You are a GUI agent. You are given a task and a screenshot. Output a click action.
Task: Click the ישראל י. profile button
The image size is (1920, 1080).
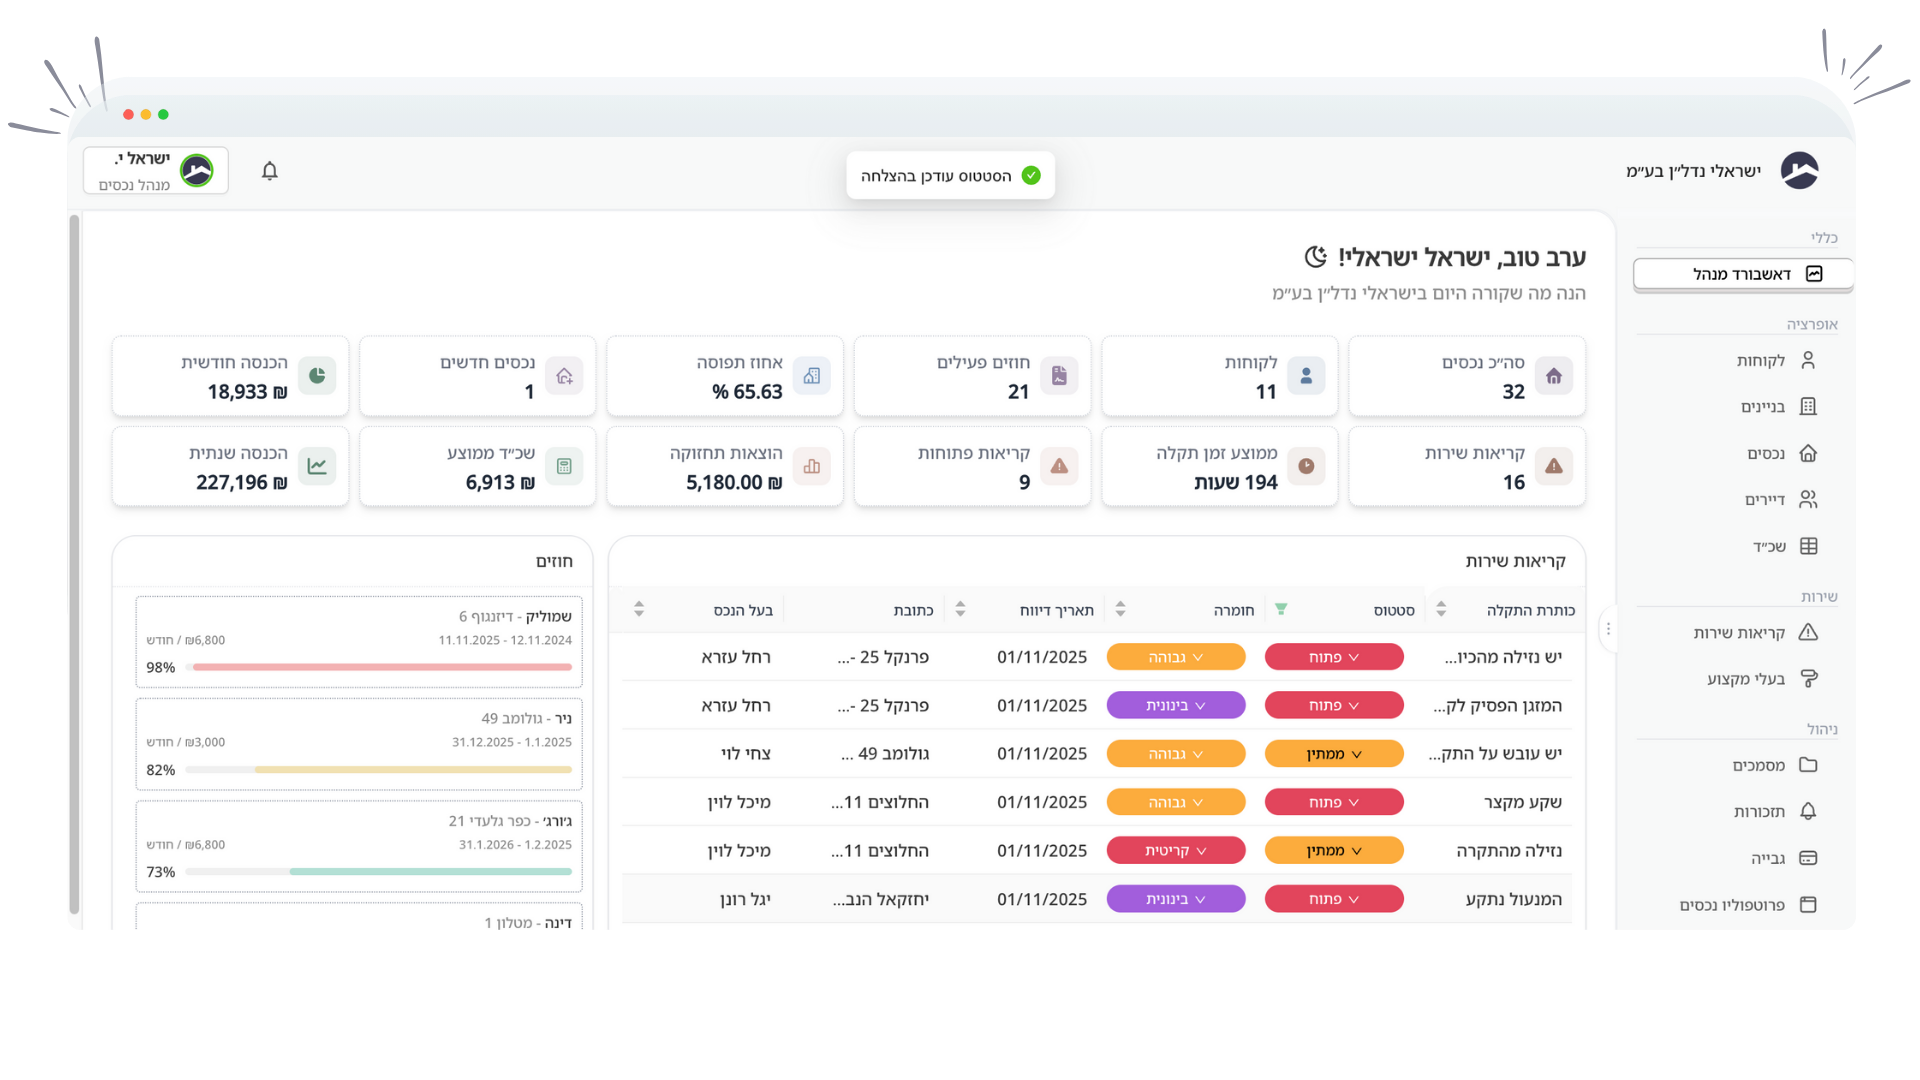(x=155, y=170)
